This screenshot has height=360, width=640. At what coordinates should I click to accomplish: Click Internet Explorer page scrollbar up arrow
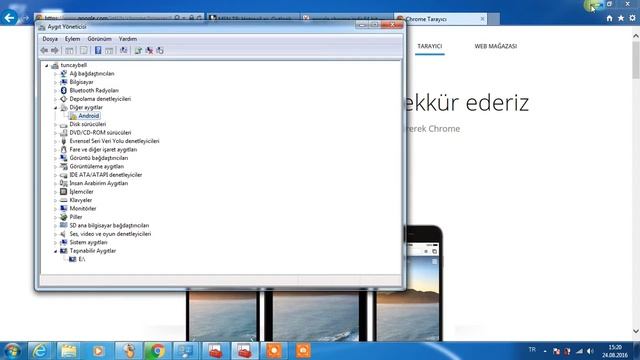636,36
